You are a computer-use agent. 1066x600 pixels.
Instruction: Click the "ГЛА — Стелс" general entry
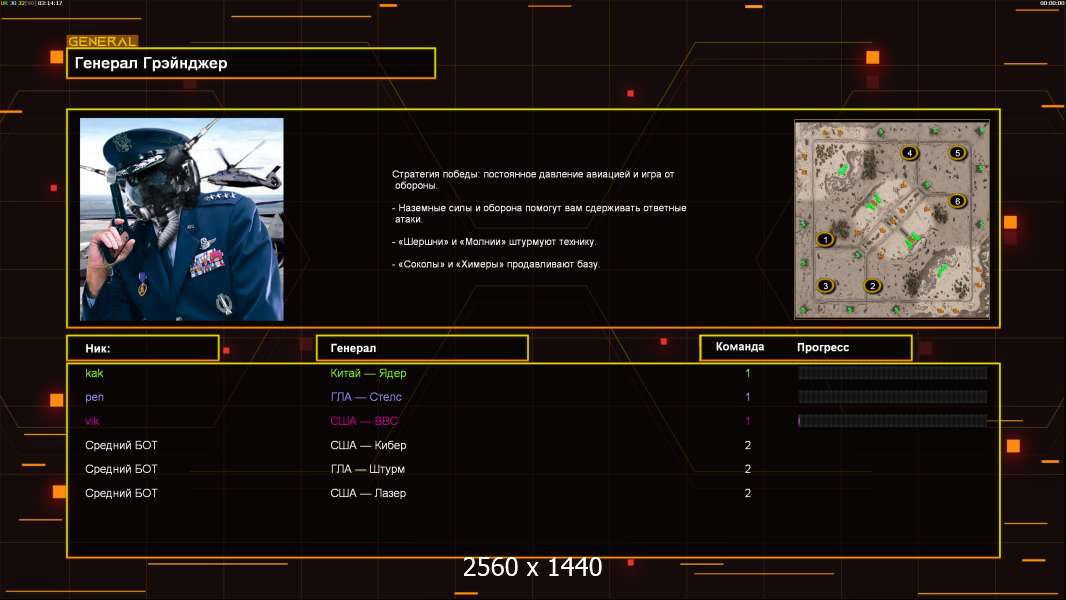click(366, 397)
